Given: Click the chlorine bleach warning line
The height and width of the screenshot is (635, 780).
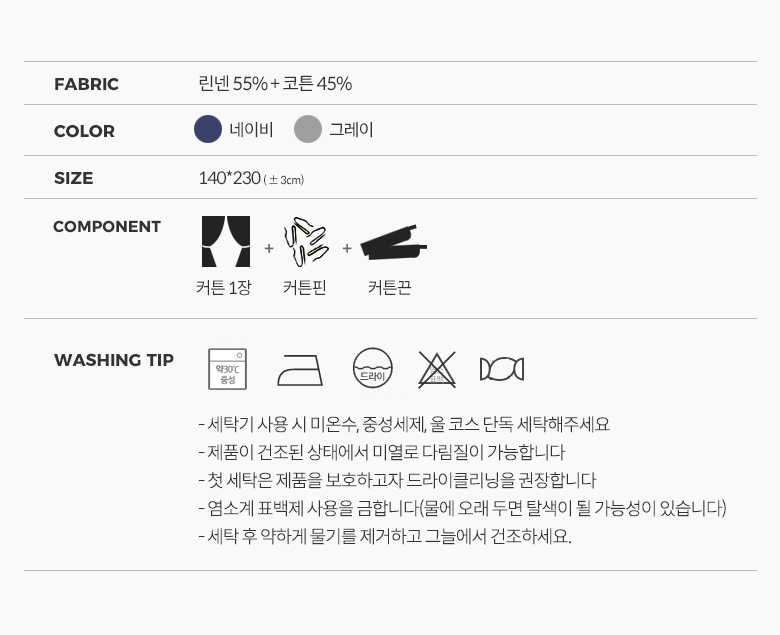Looking at the screenshot, I should 462,508.
